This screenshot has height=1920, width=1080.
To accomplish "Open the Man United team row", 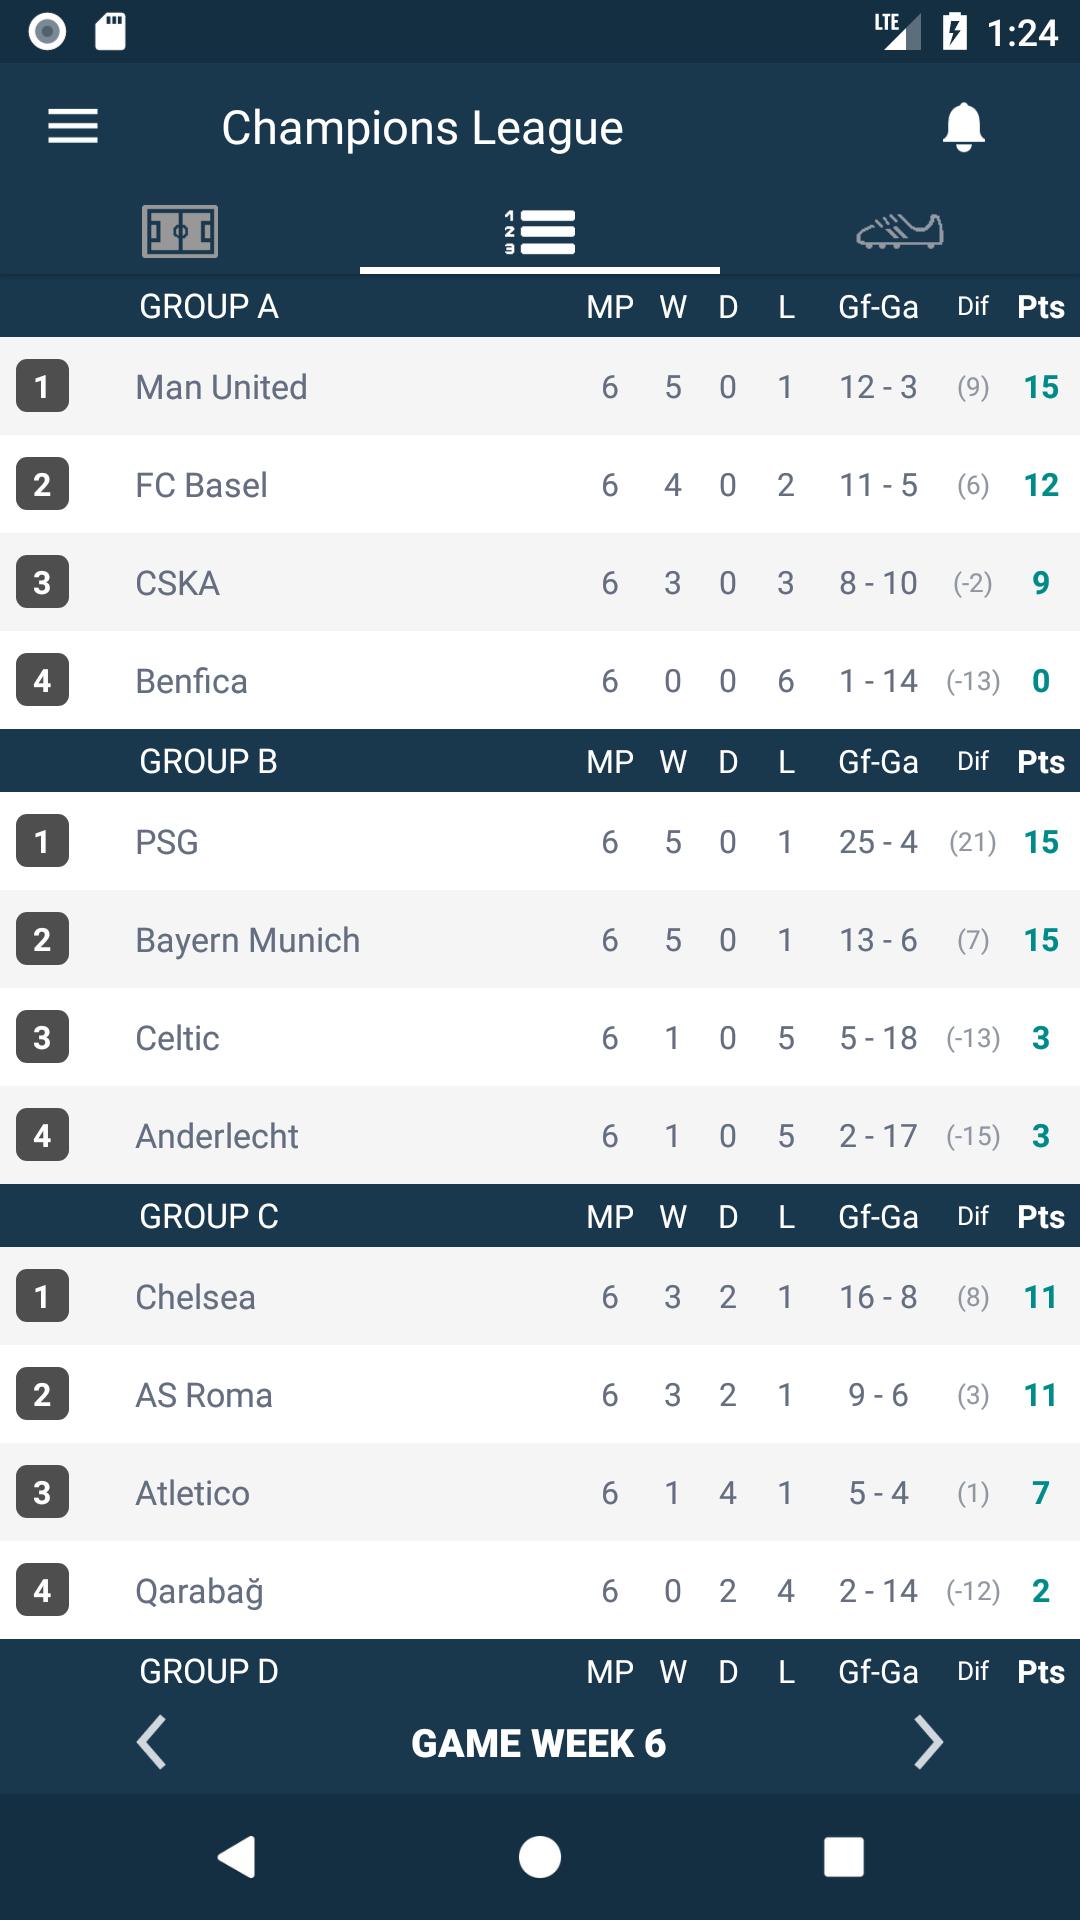I will (x=540, y=386).
